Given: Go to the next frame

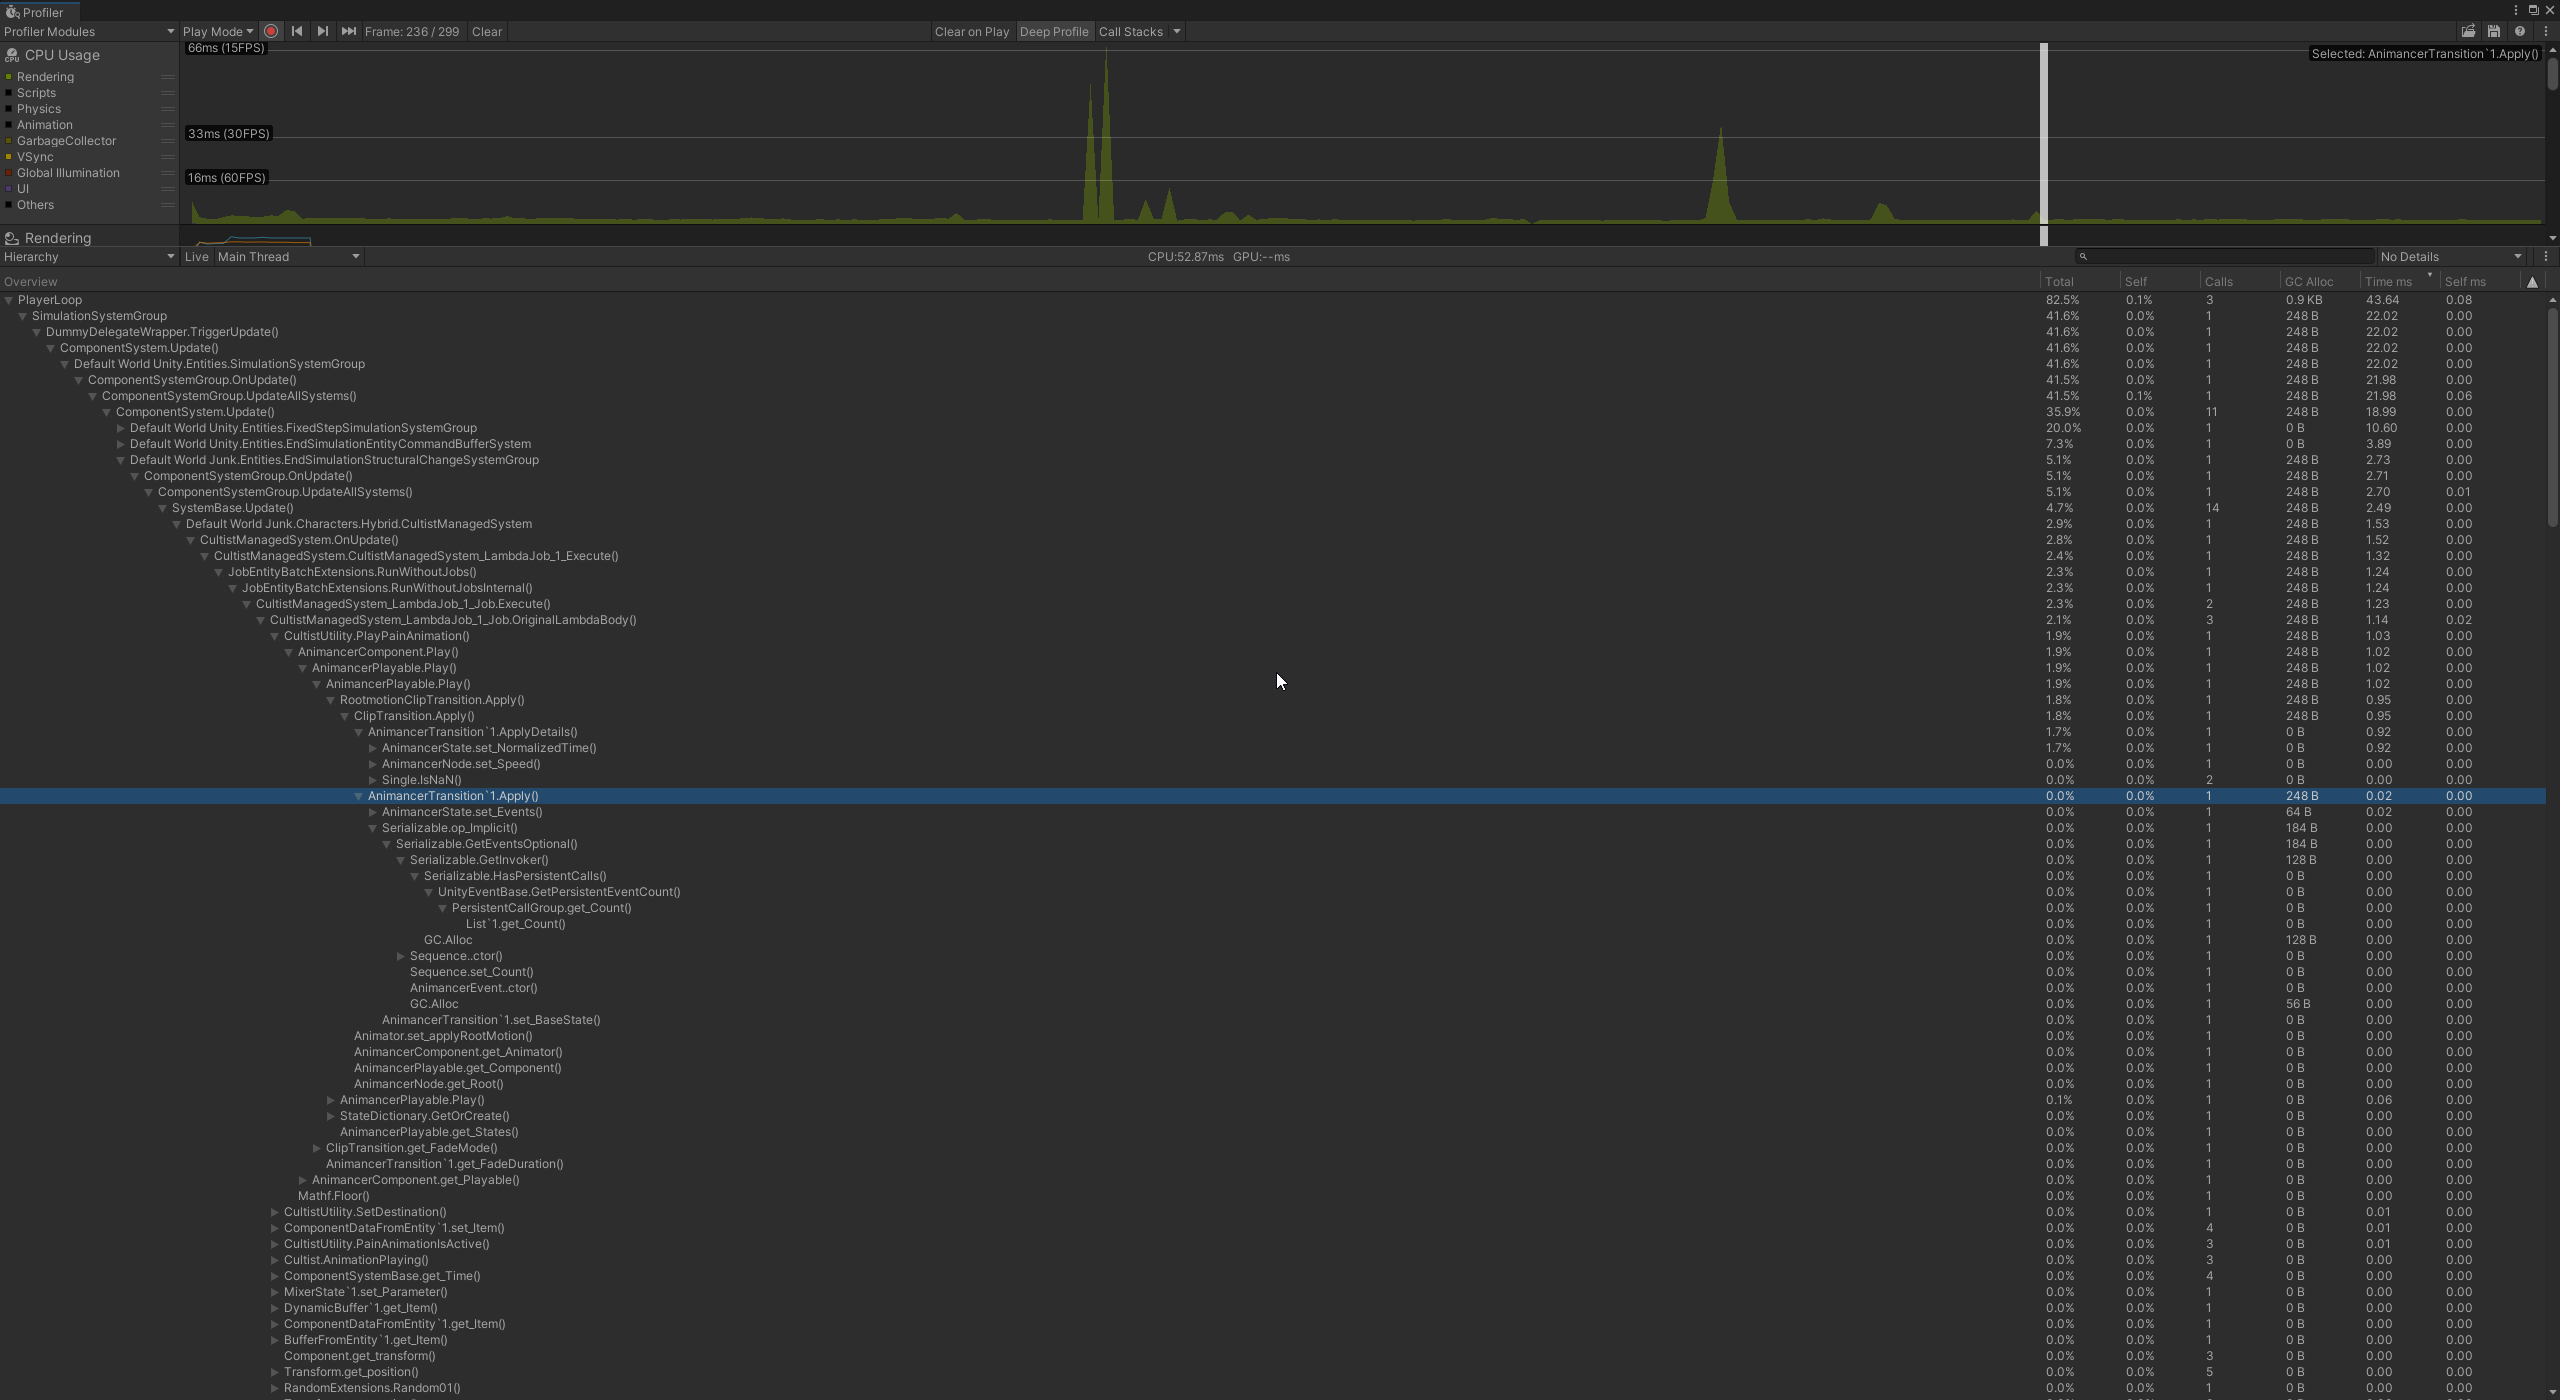Looking at the screenshot, I should click(322, 31).
